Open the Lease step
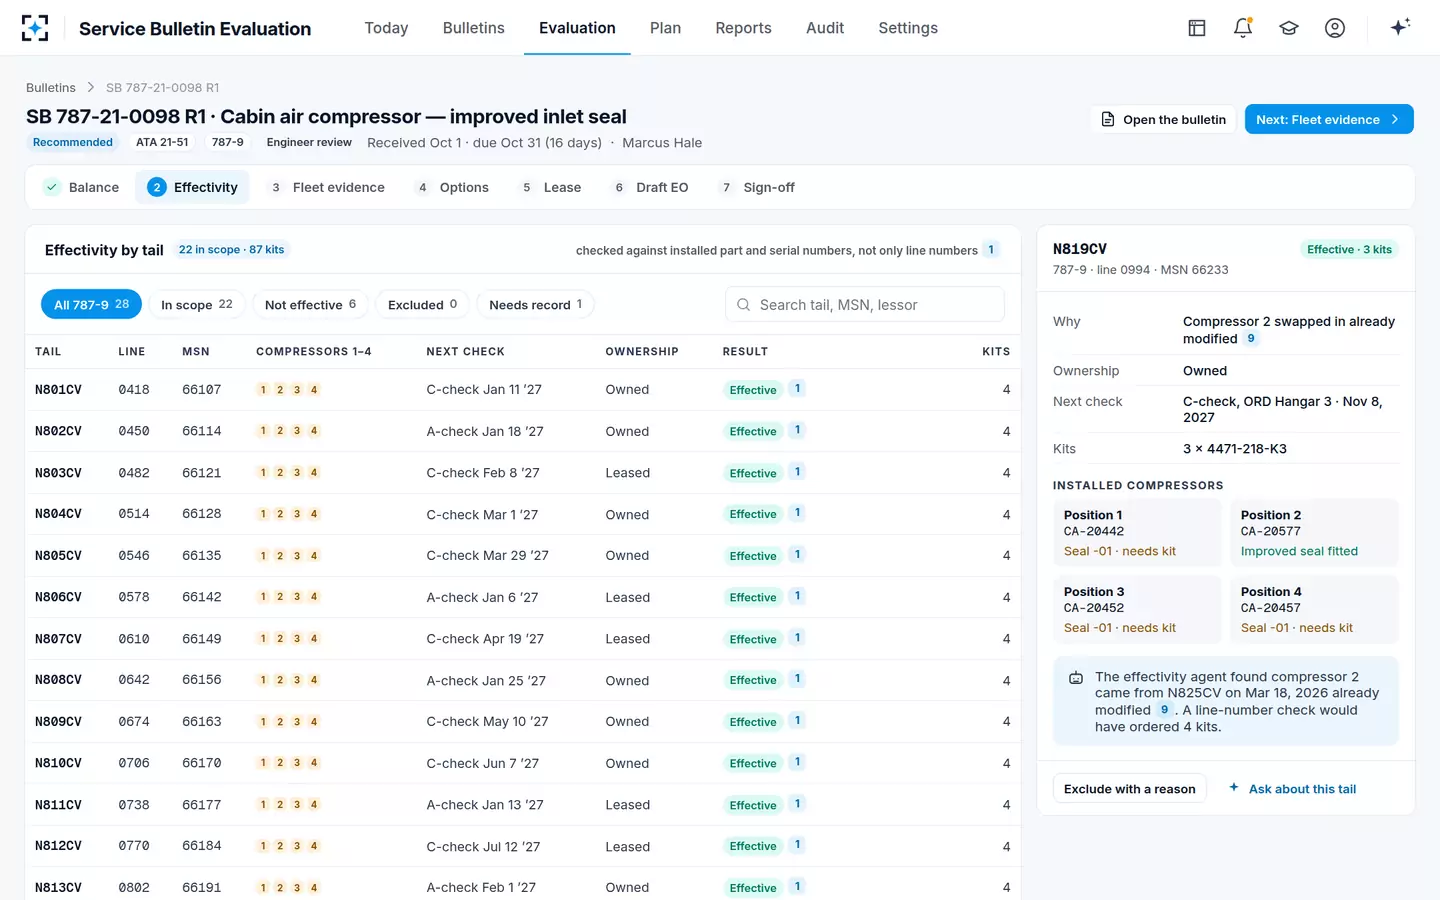The width and height of the screenshot is (1440, 900). 551,187
